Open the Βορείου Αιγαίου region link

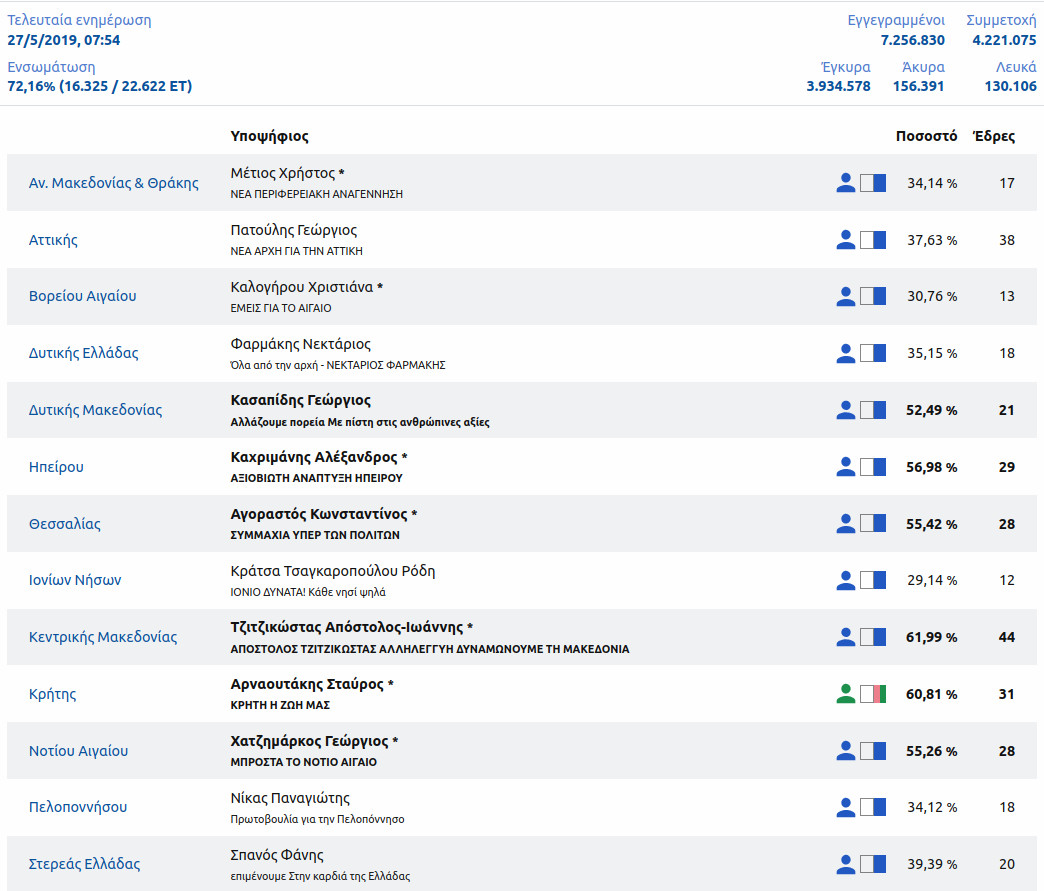point(83,296)
